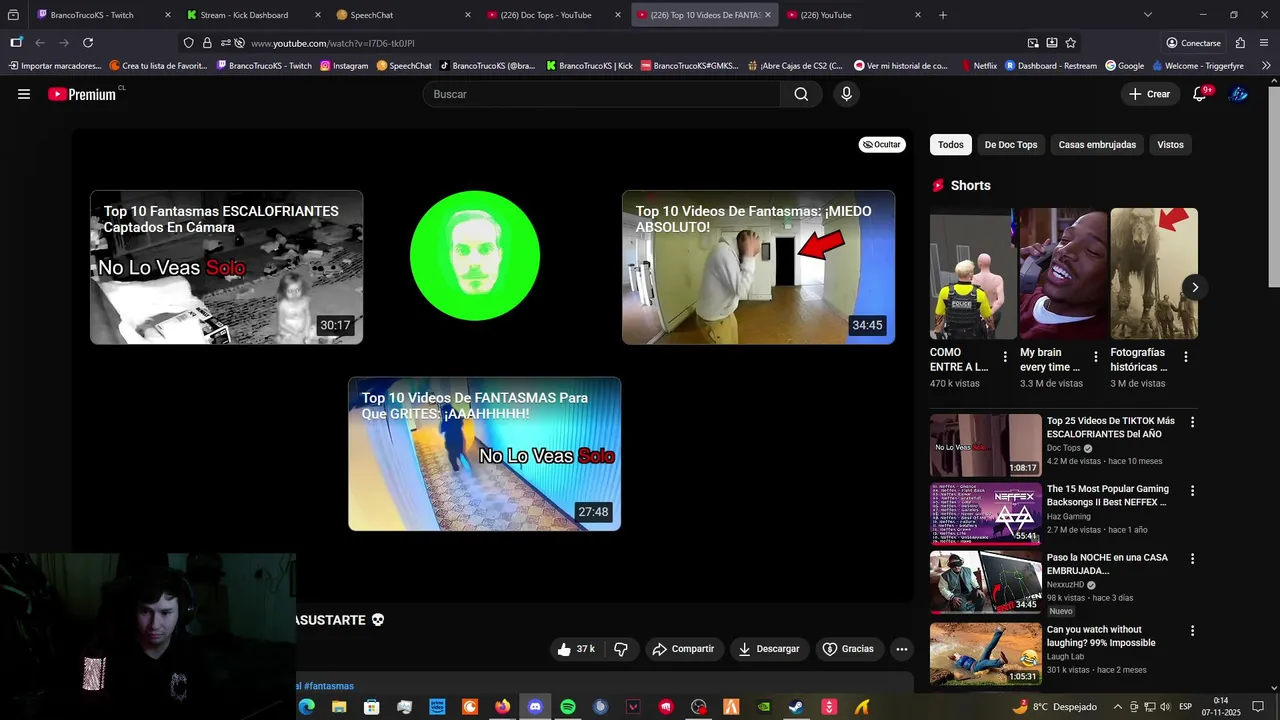Open the Instagram bookmark
This screenshot has height=720, width=1280.
pos(344,65)
